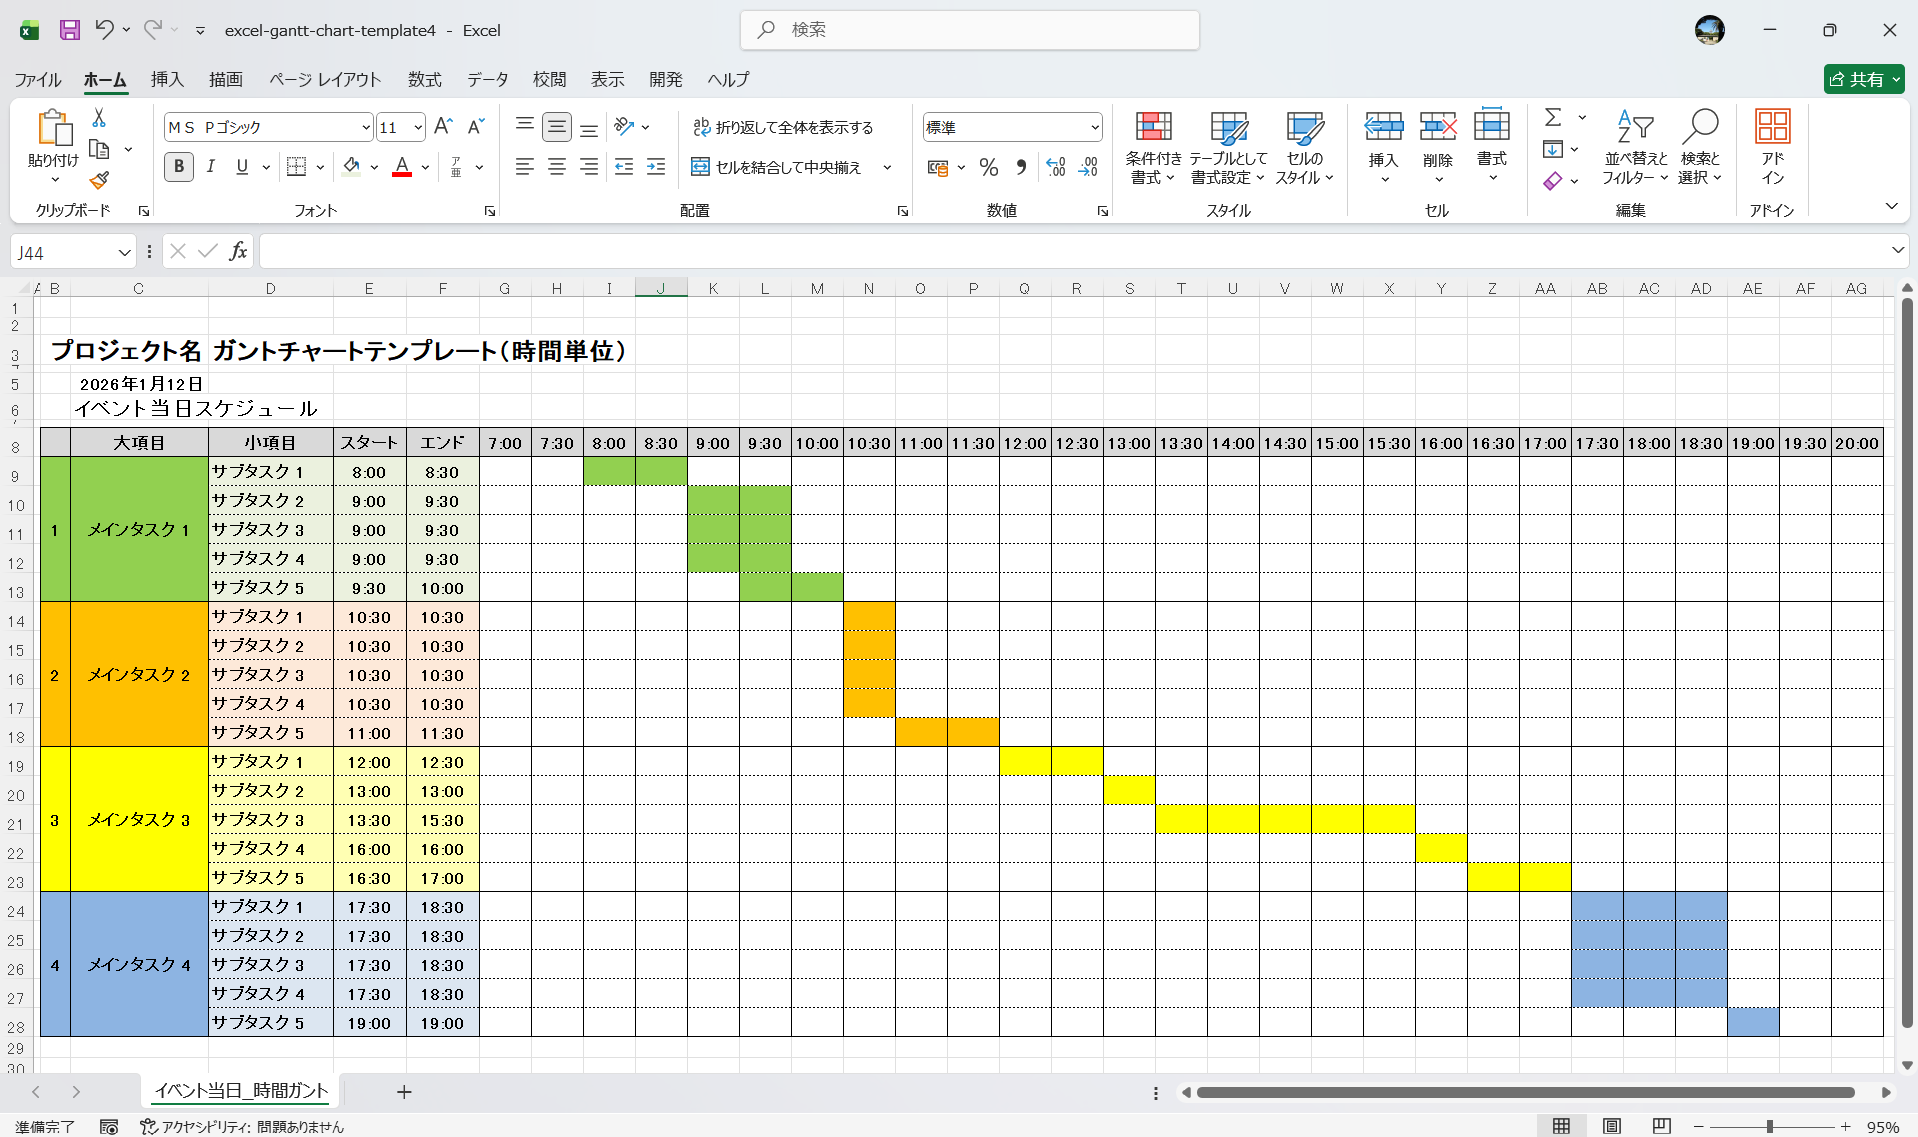Click the Increase Font Size icon

pos(443,127)
